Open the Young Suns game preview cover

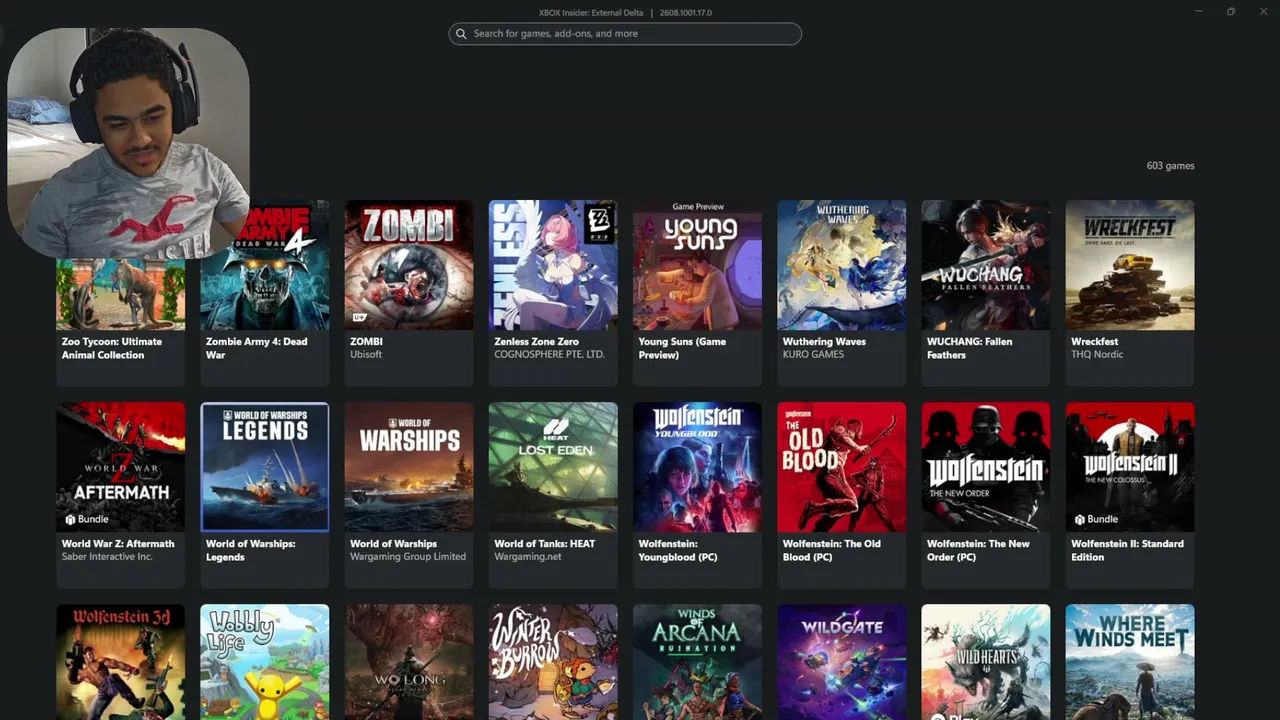click(x=697, y=265)
